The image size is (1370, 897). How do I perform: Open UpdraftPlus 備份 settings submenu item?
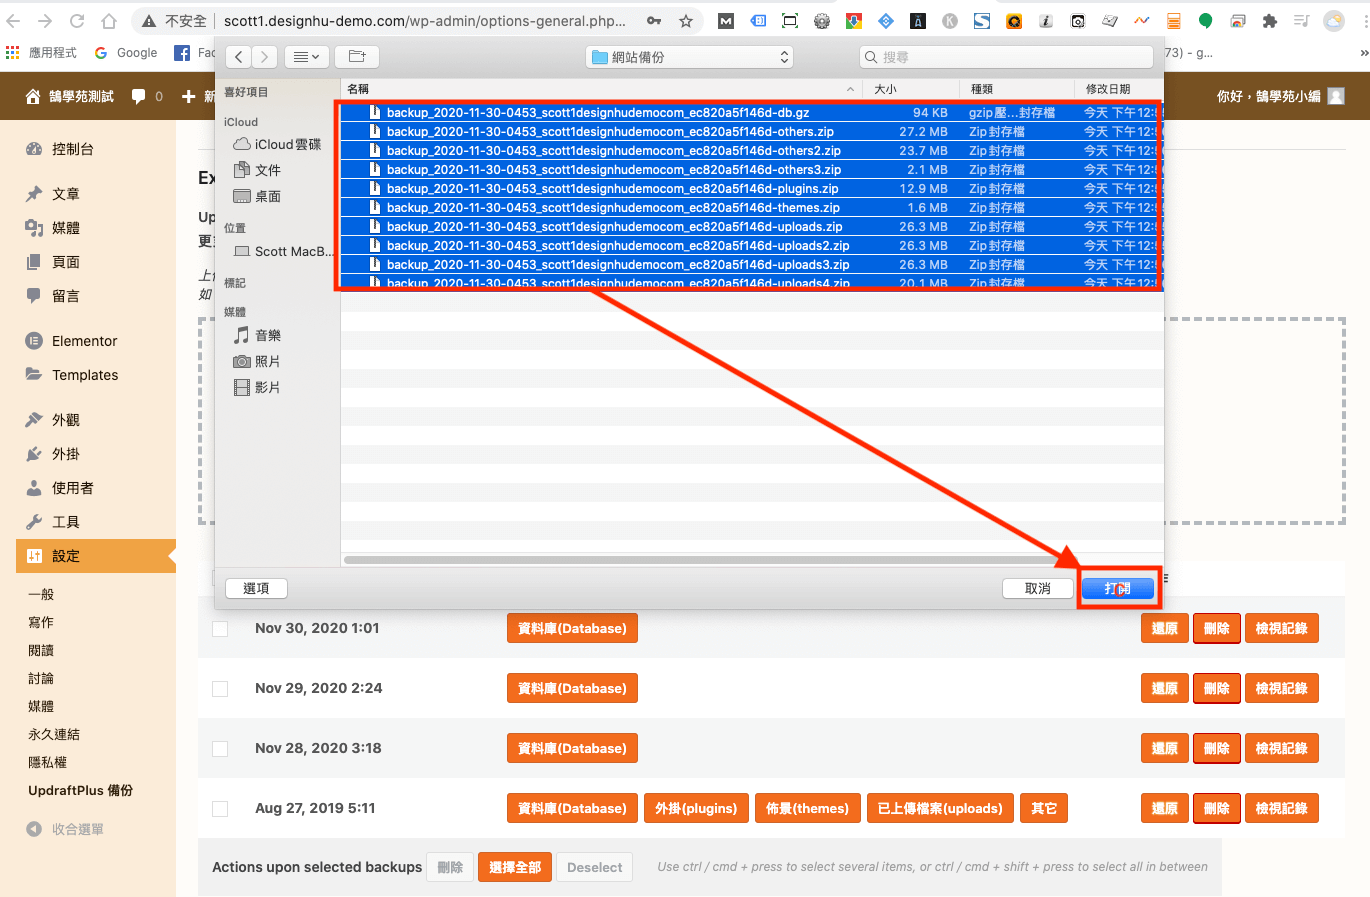tap(80, 790)
